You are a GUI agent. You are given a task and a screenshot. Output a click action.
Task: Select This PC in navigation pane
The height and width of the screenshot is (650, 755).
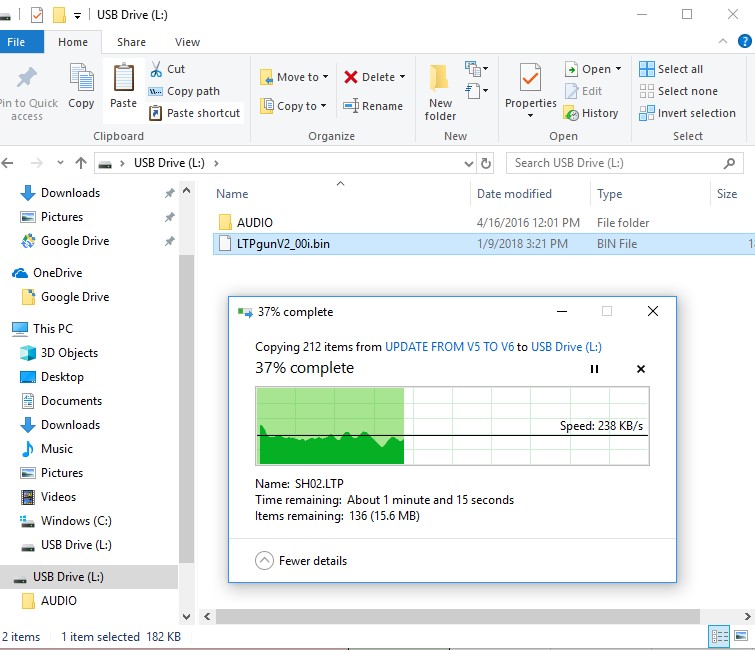coord(52,328)
